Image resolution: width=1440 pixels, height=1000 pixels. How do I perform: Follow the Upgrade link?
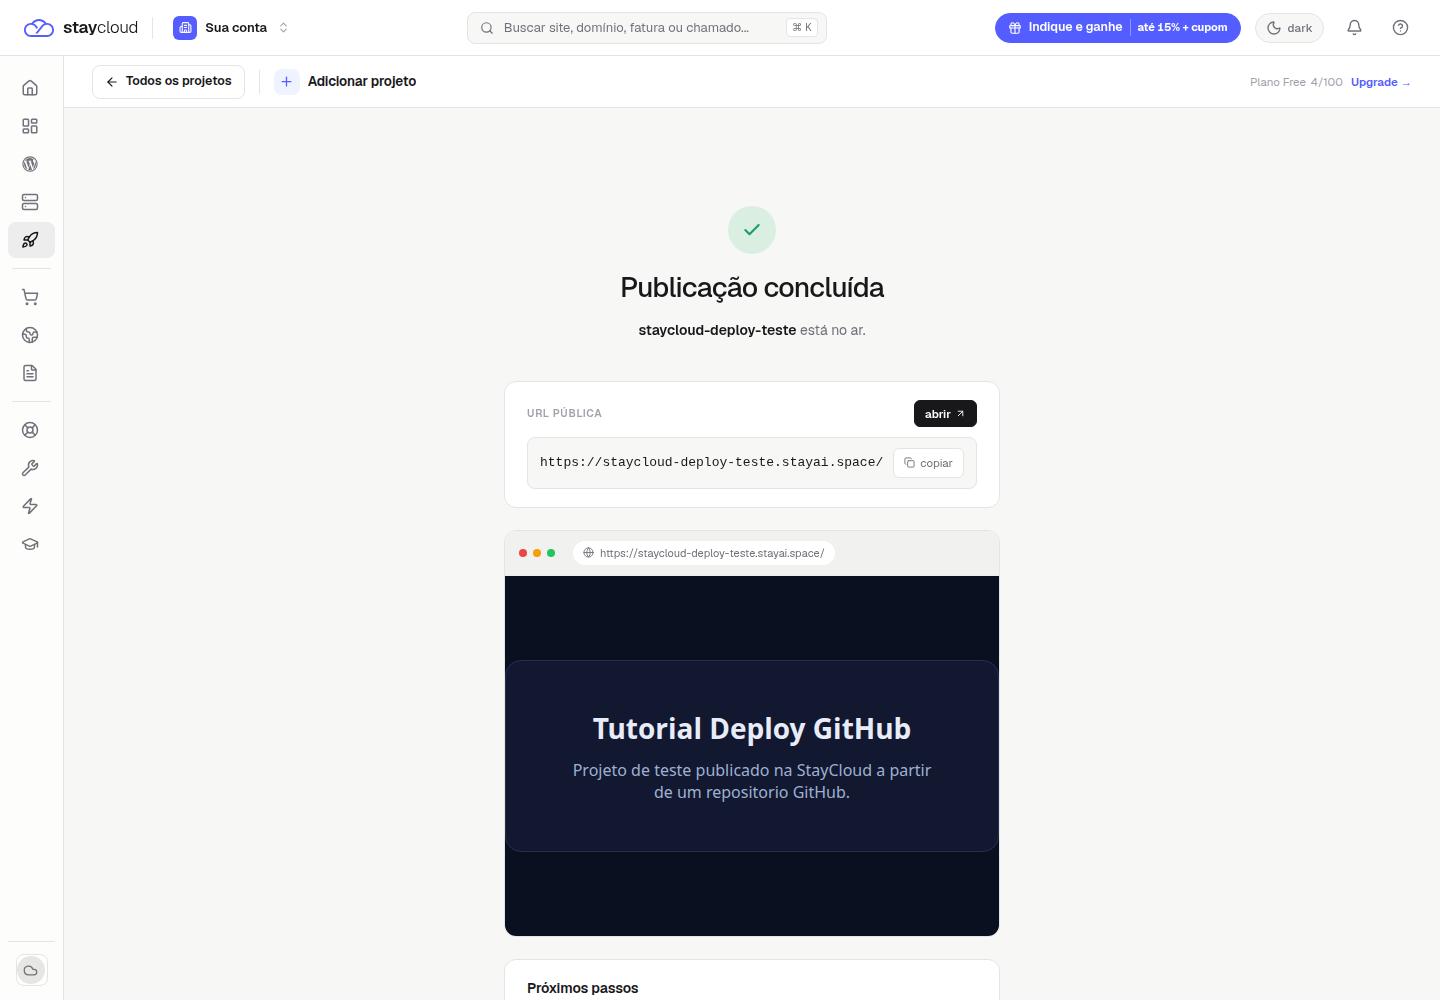[x=1380, y=82]
